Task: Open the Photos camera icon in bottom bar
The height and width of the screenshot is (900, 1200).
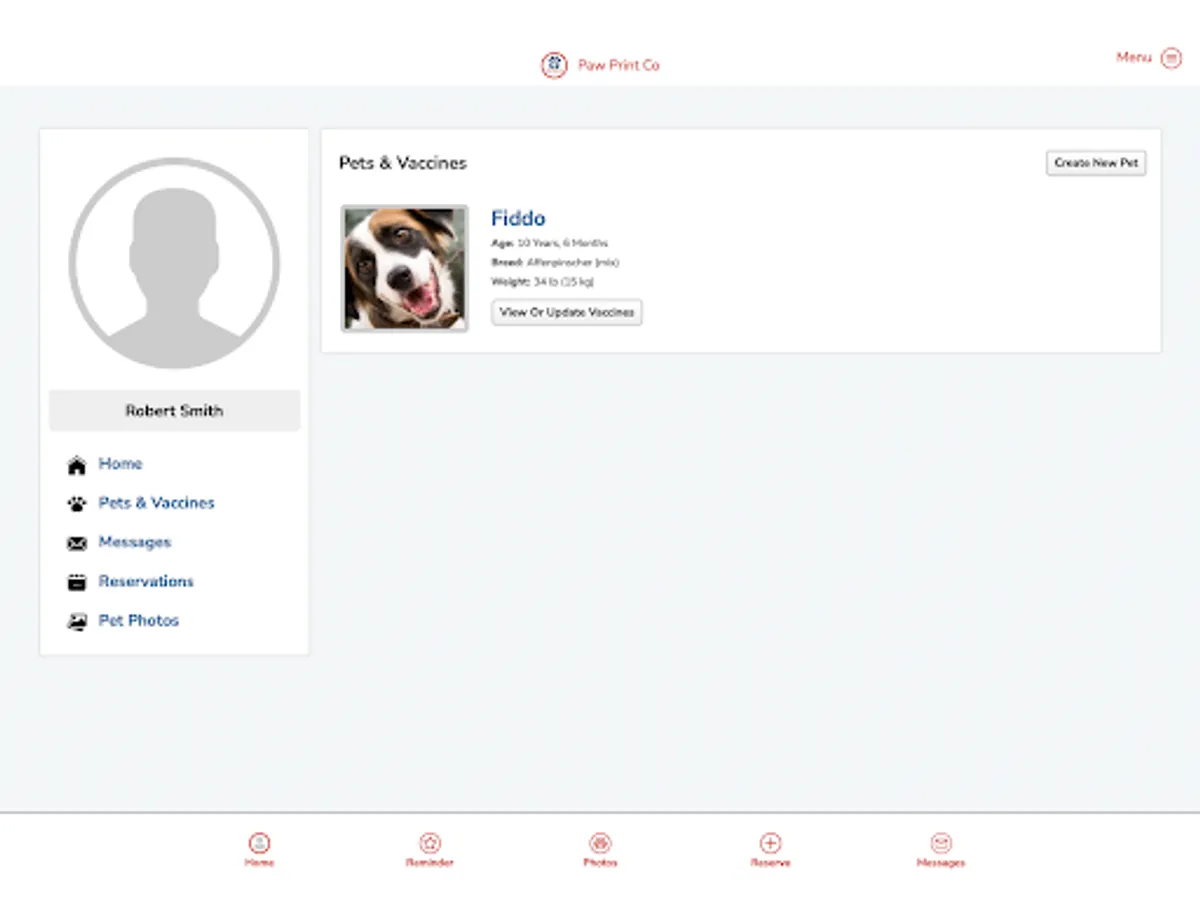Action: [600, 845]
